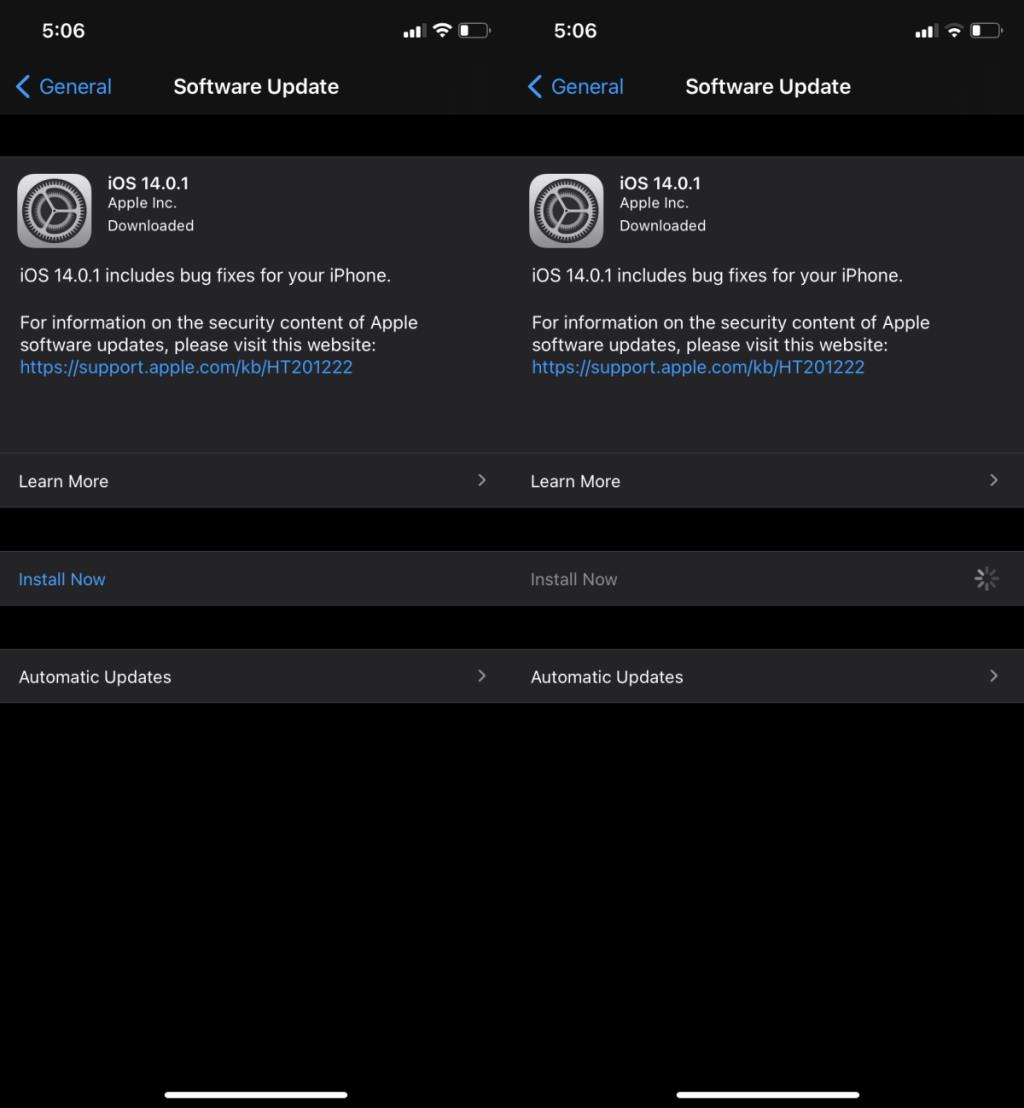Tap the back chevron beside General
The image size is (1024, 1108).
tap(23, 87)
